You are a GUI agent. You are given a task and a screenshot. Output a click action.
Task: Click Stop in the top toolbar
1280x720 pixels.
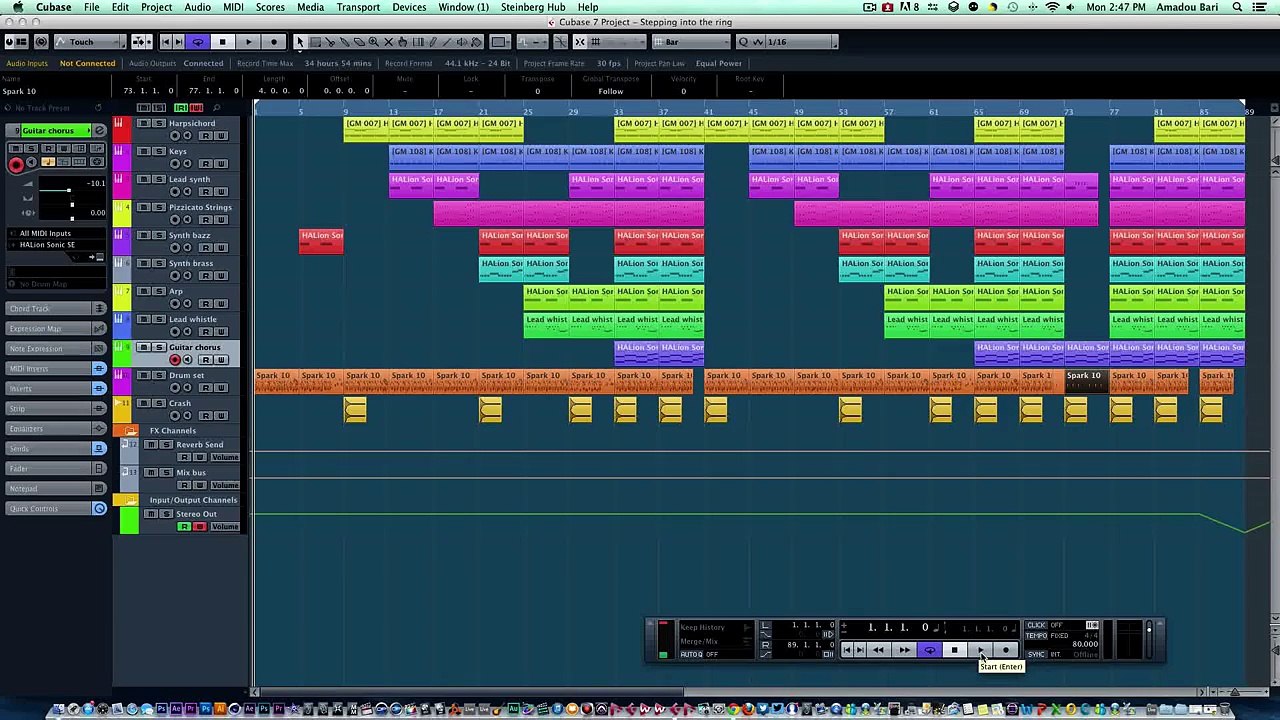click(x=222, y=42)
